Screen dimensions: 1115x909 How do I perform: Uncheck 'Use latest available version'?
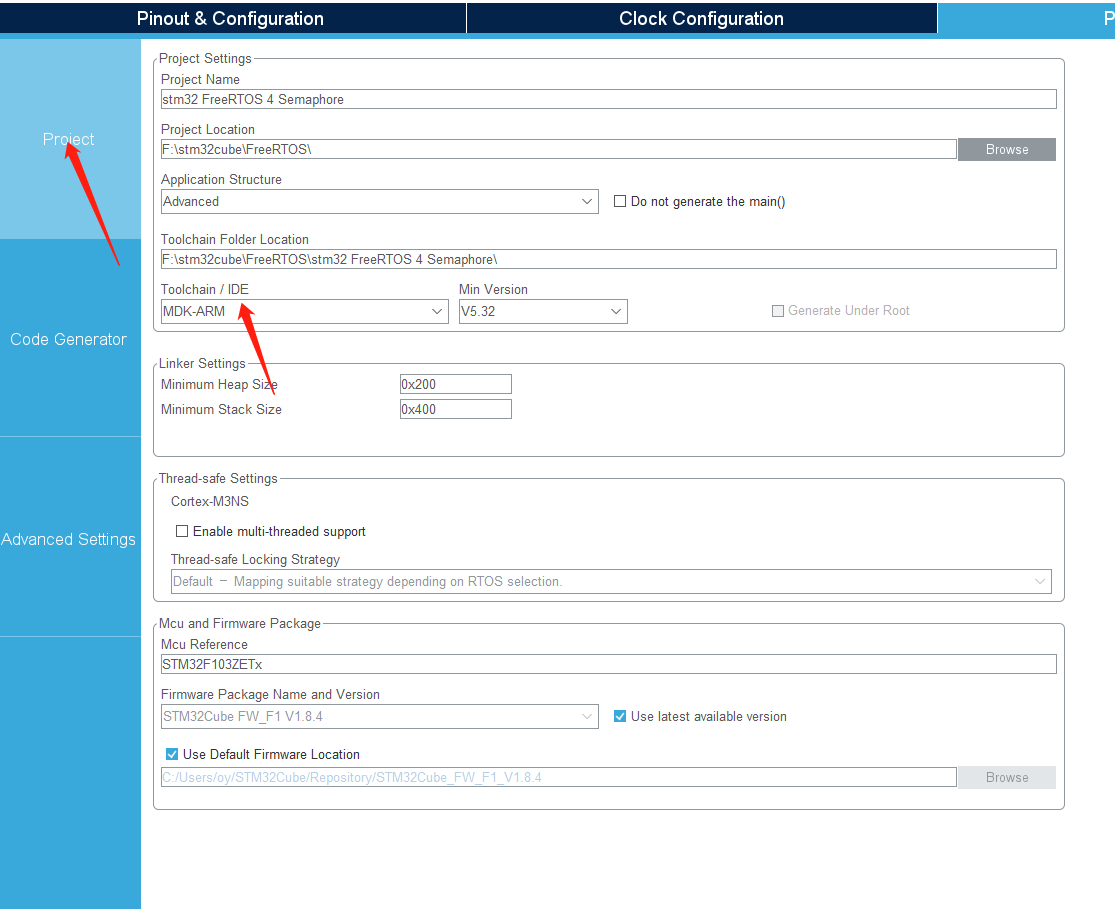[x=620, y=716]
